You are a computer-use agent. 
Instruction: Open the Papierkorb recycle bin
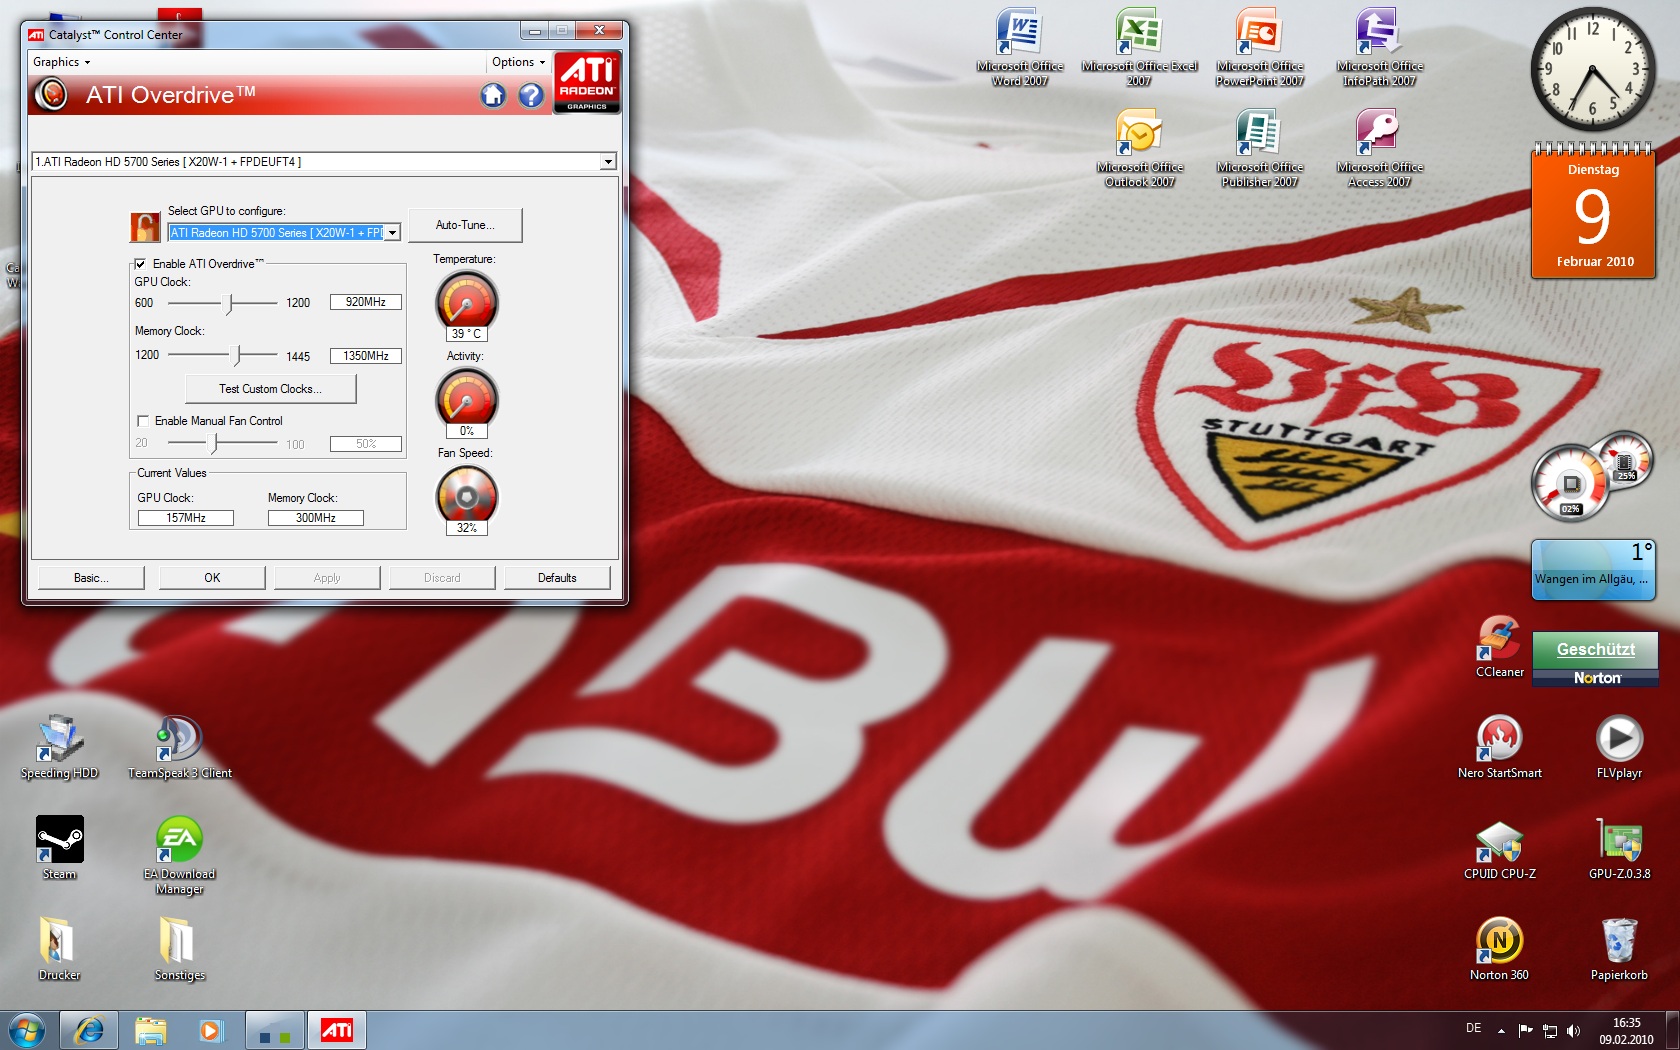(x=1619, y=949)
